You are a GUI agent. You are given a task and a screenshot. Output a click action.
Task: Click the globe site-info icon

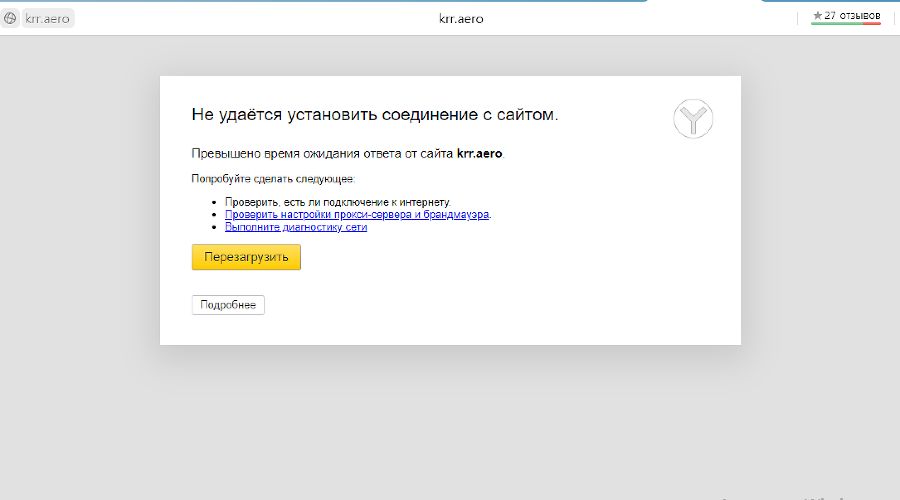coord(11,18)
